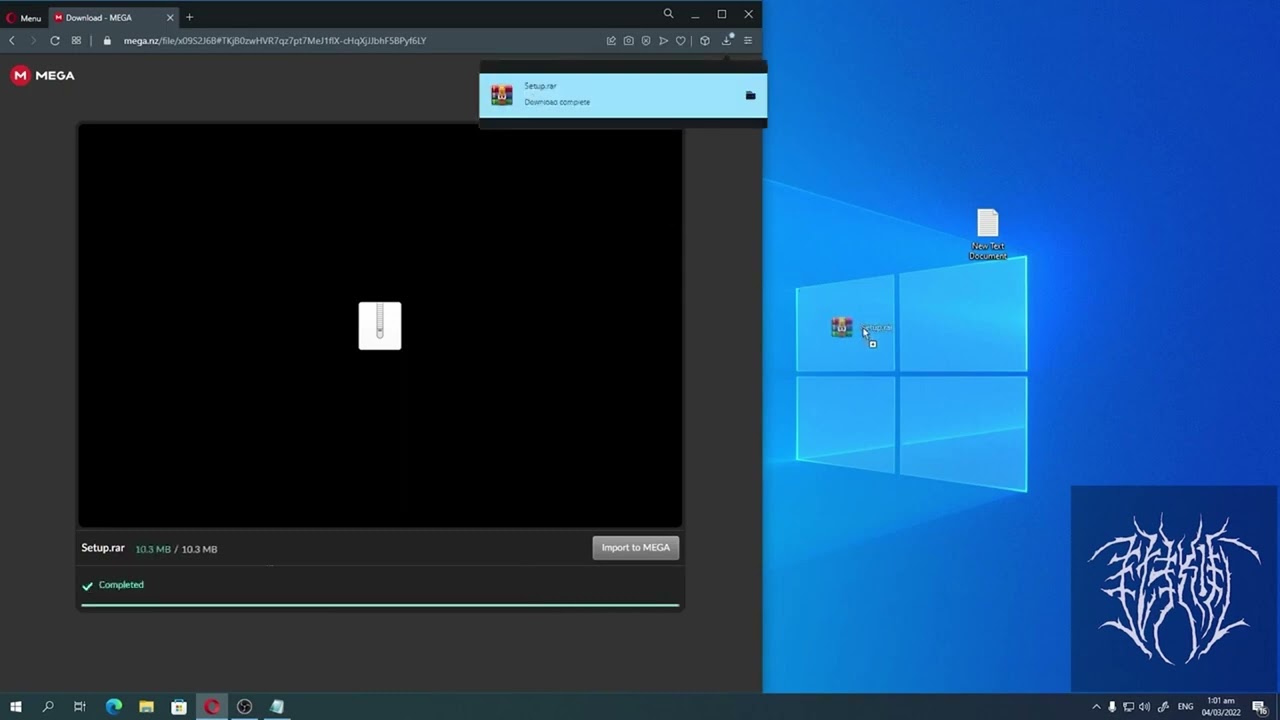1280x720 pixels.
Task: Click the zip file preview thumbnail
Action: coord(380,326)
